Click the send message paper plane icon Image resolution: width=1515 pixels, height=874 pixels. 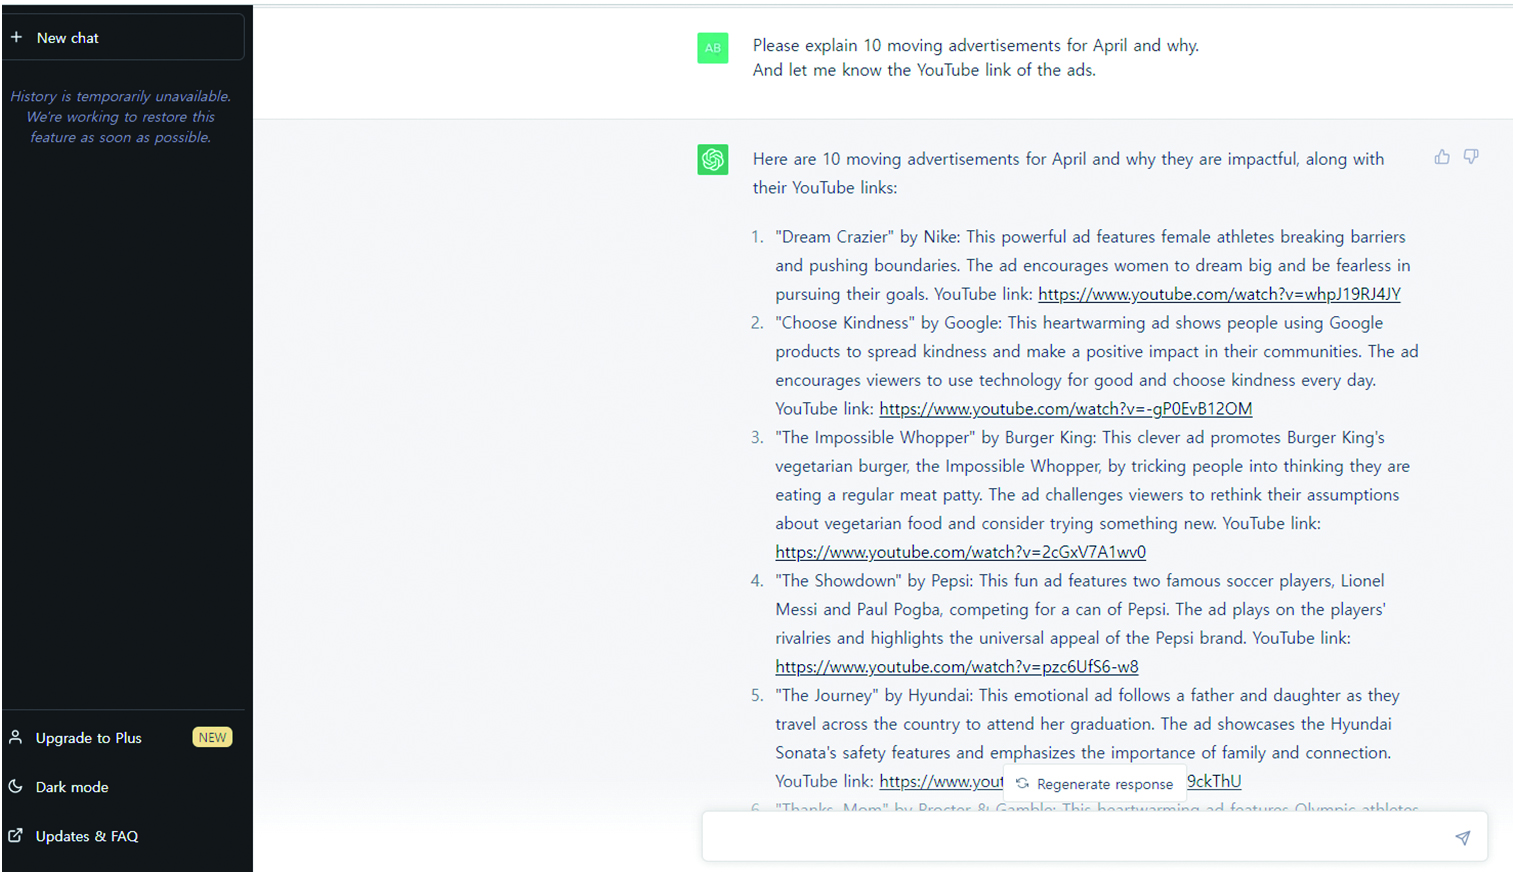1462,838
